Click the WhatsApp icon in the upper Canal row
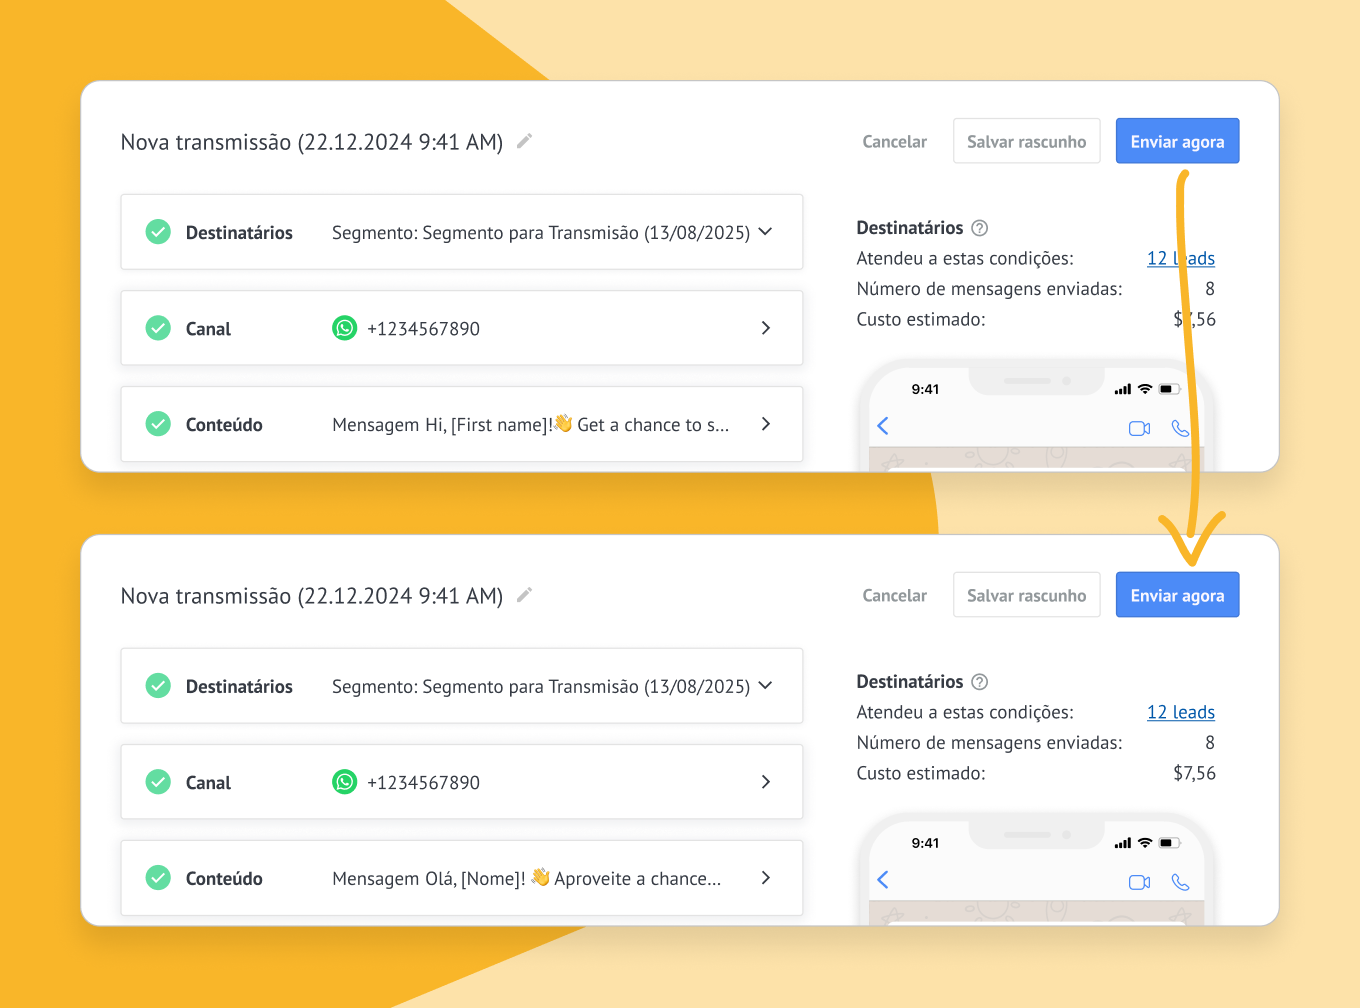The image size is (1360, 1008). pos(344,328)
